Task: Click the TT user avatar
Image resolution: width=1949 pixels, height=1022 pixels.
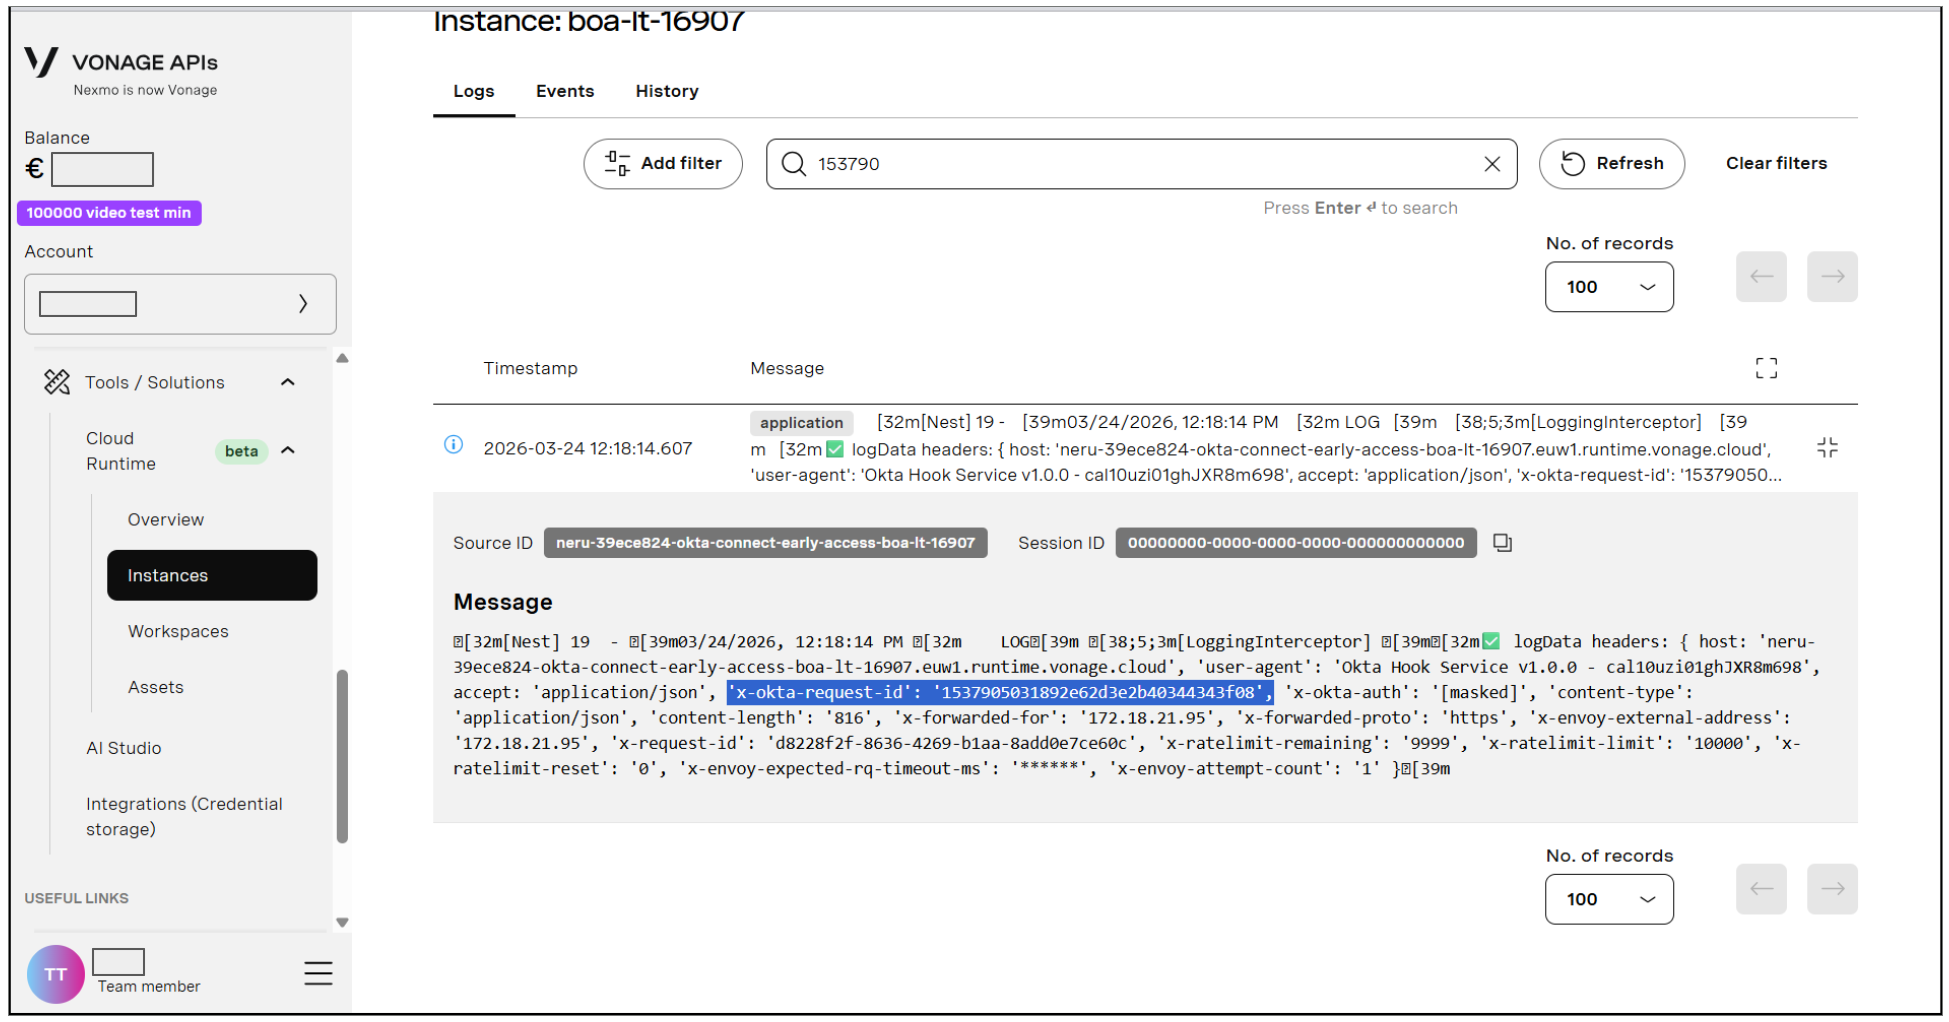Action: (56, 974)
